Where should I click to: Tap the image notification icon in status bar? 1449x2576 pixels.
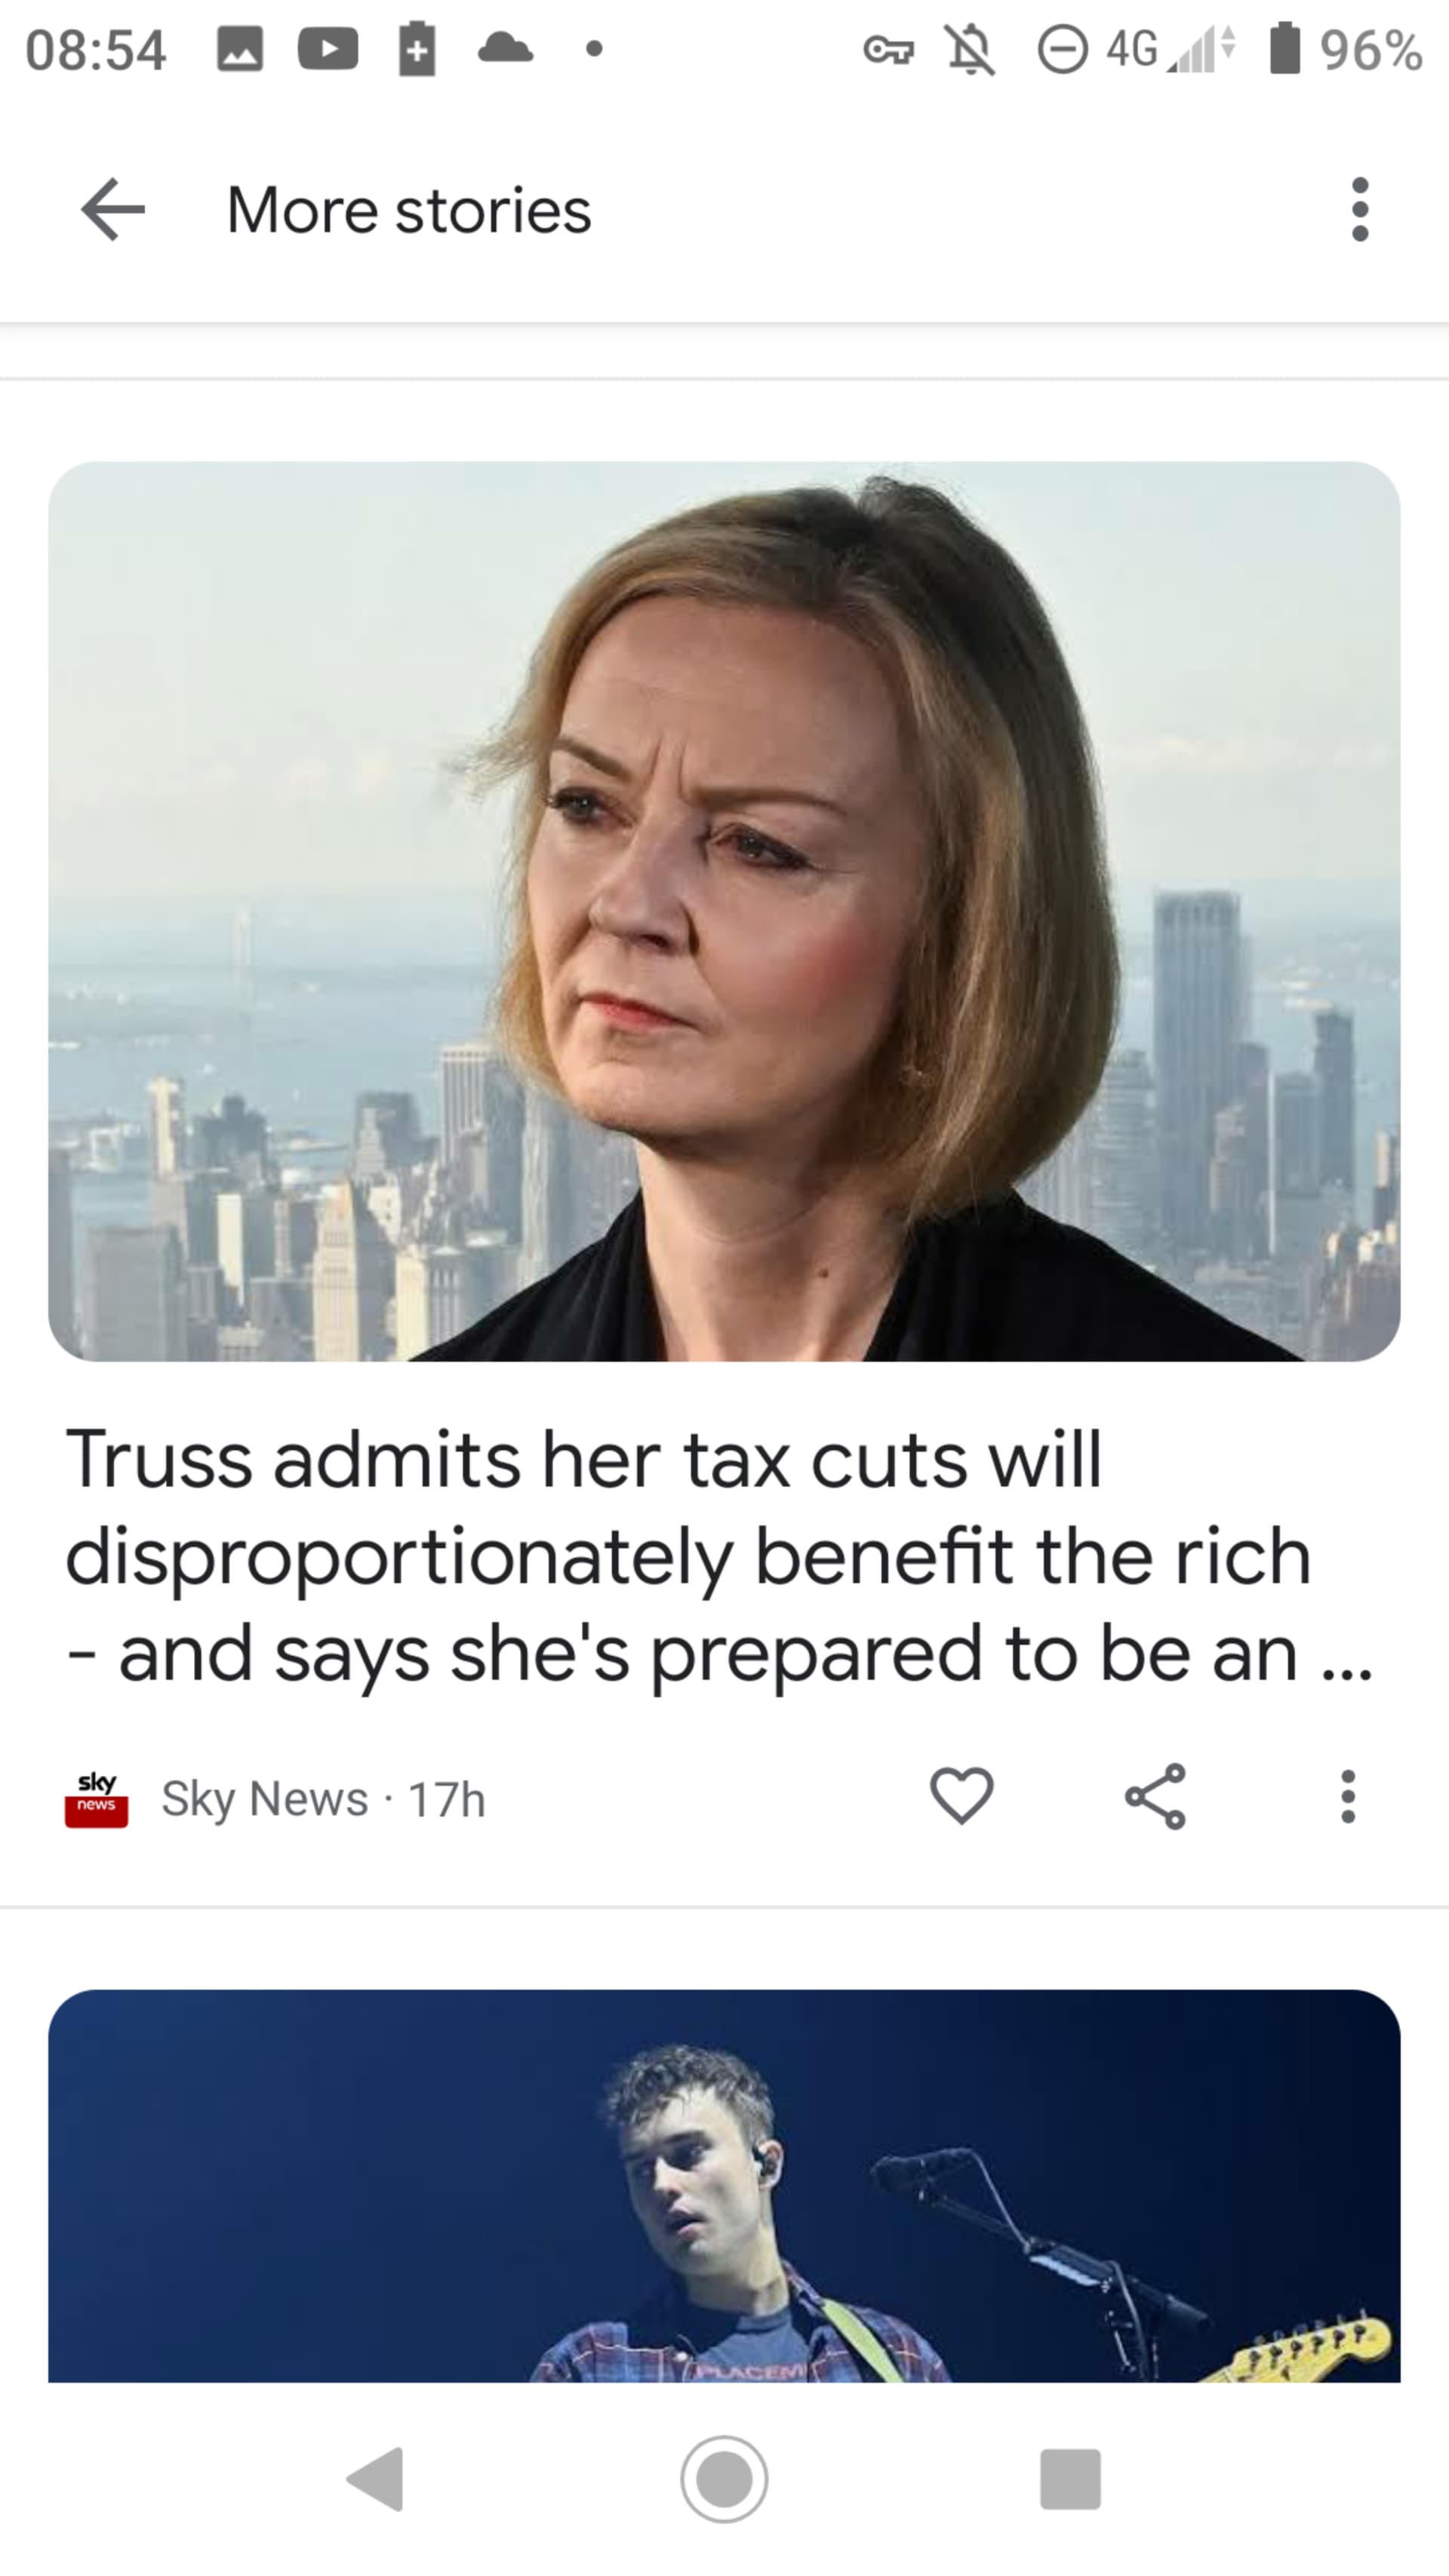click(x=240, y=49)
